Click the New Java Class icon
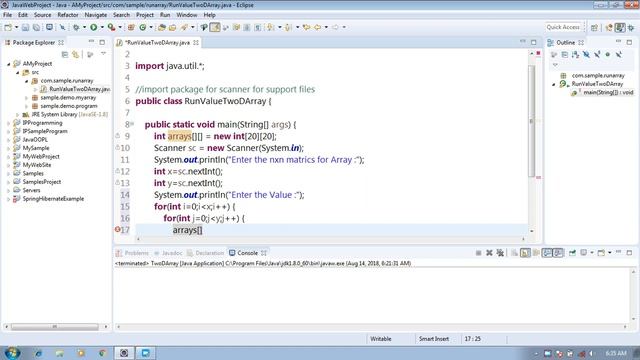Screen dimensions: 640x360 pyautogui.click(x=142, y=27)
